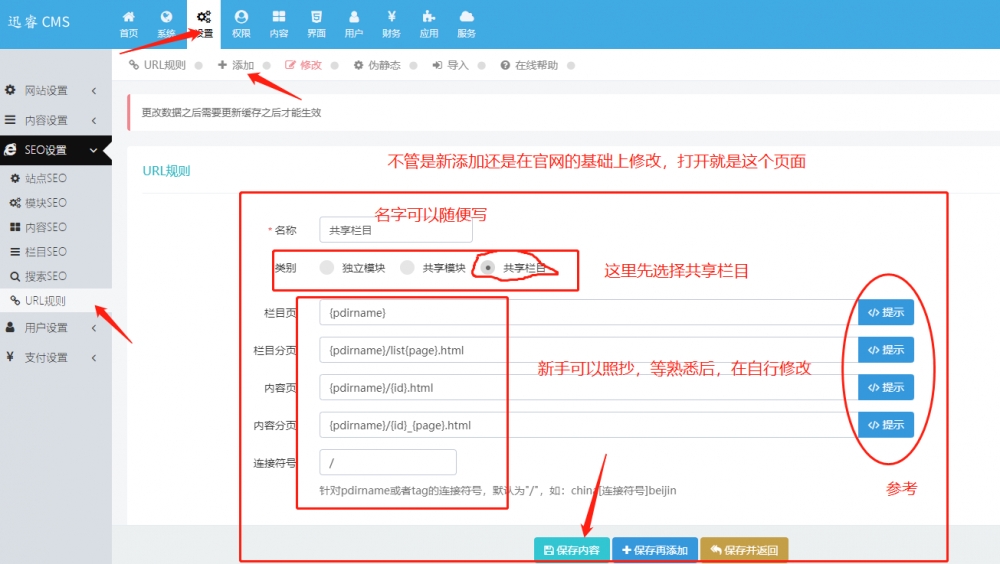Screen dimensions: 1000x564
Task: Click the 内容设置 list icon
Action: coord(10,120)
